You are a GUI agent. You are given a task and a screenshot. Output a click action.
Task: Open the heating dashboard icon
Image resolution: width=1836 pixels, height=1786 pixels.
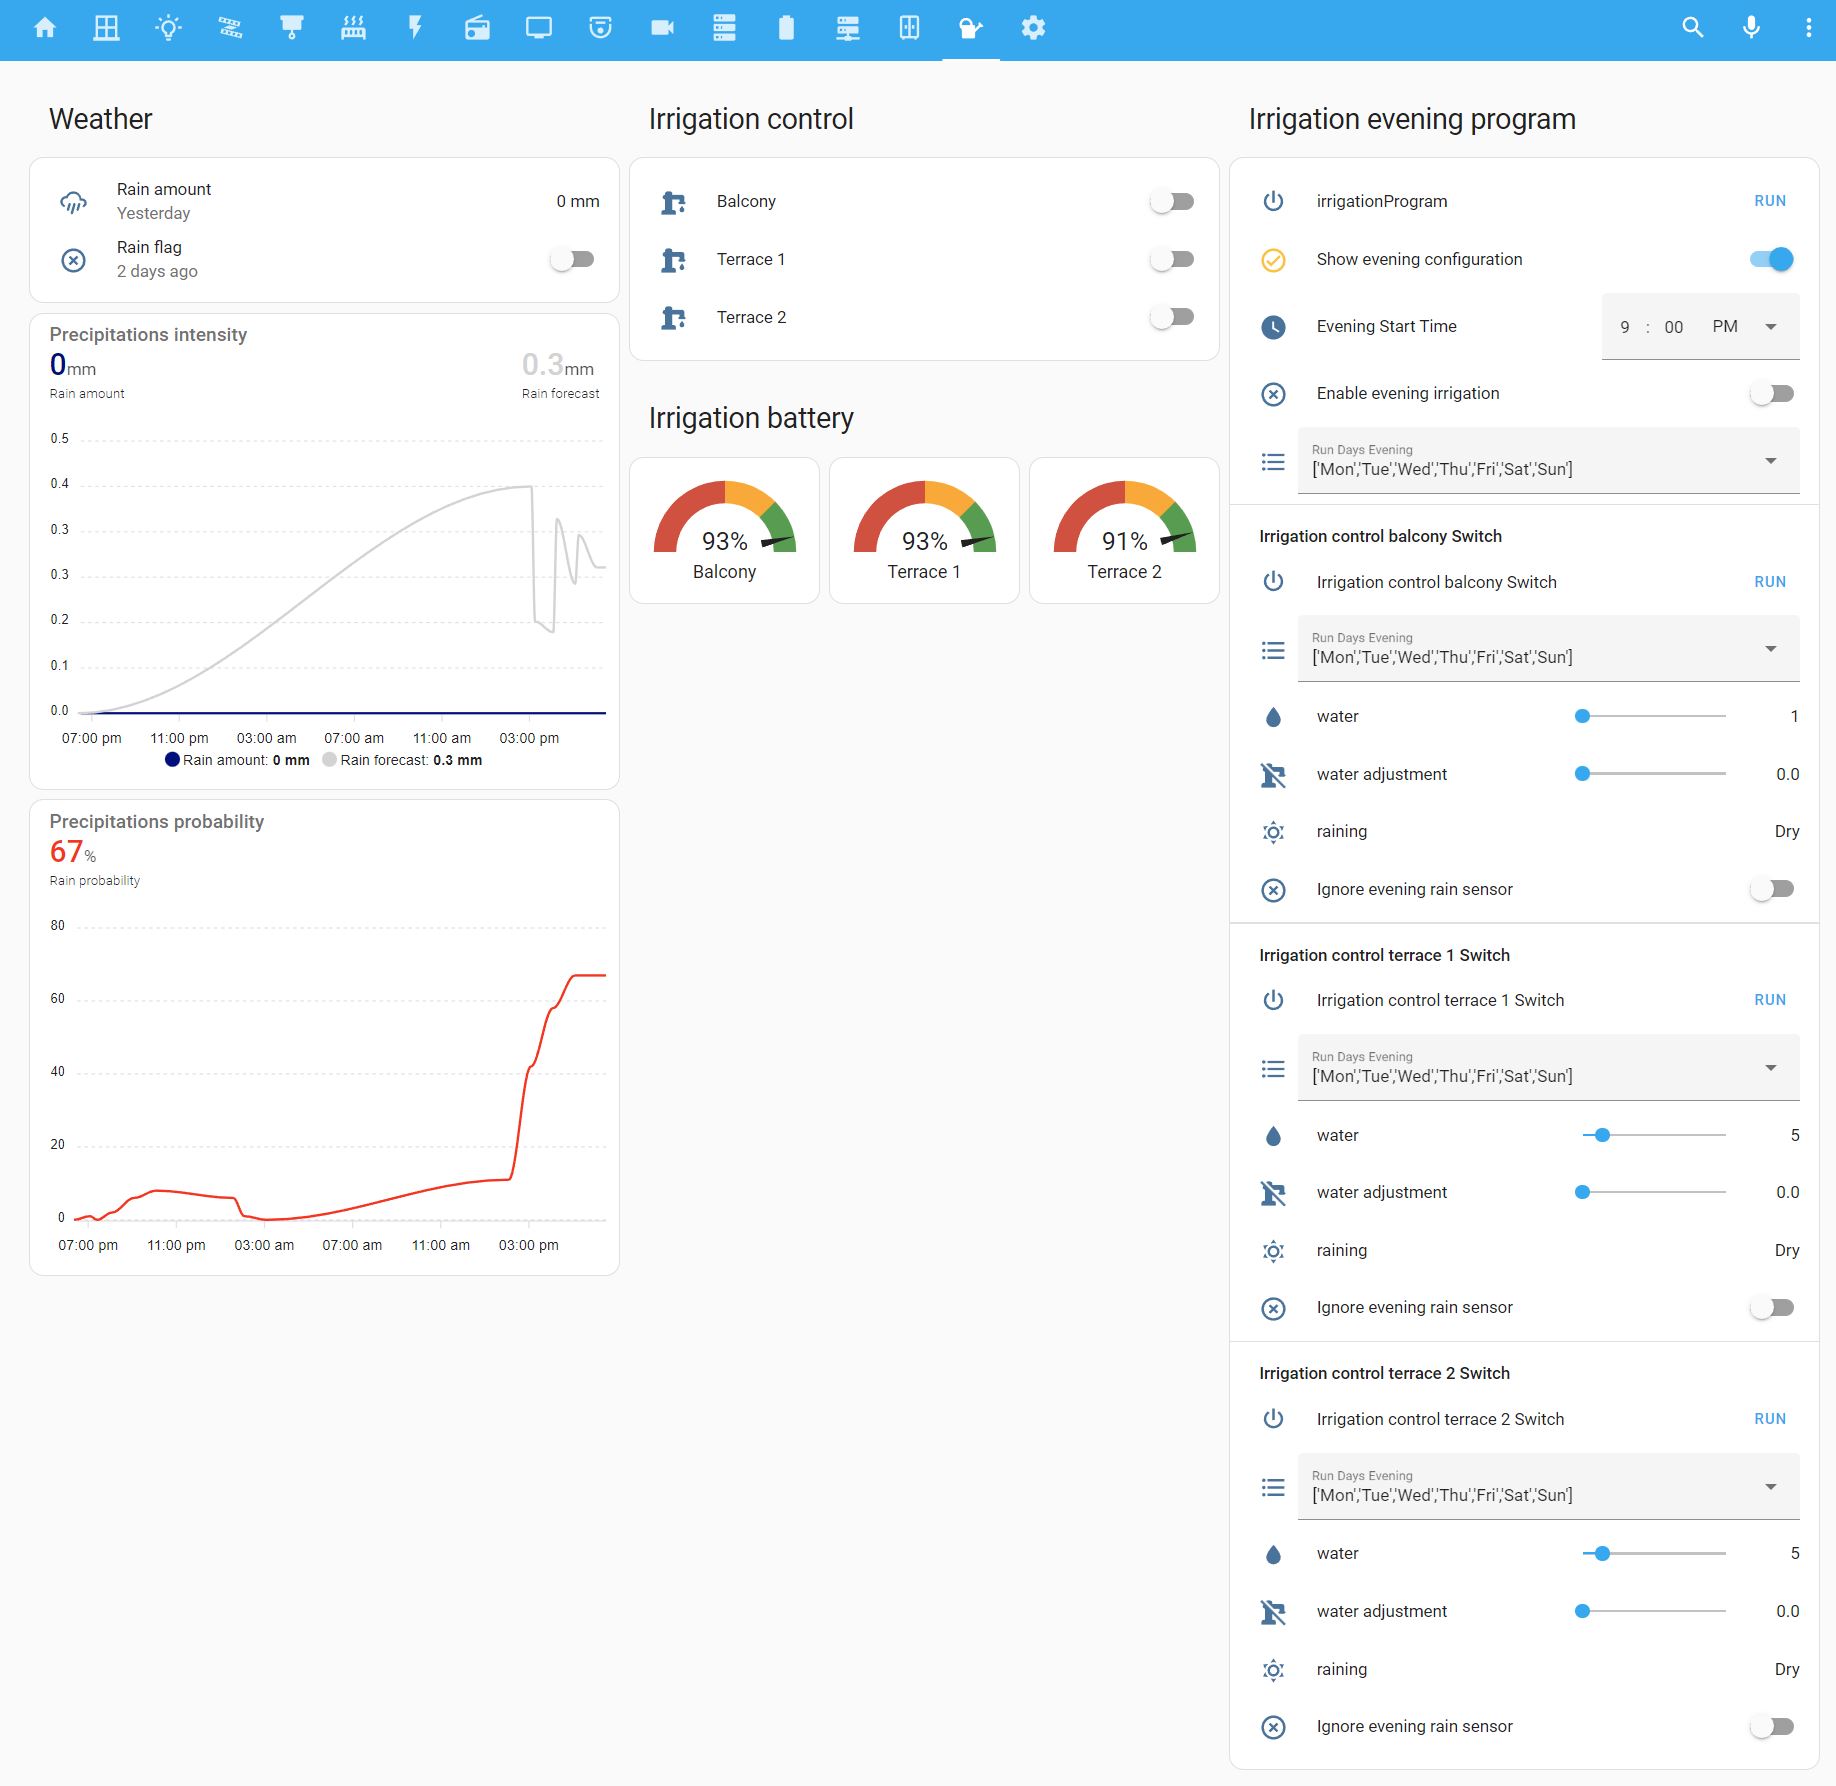[353, 28]
